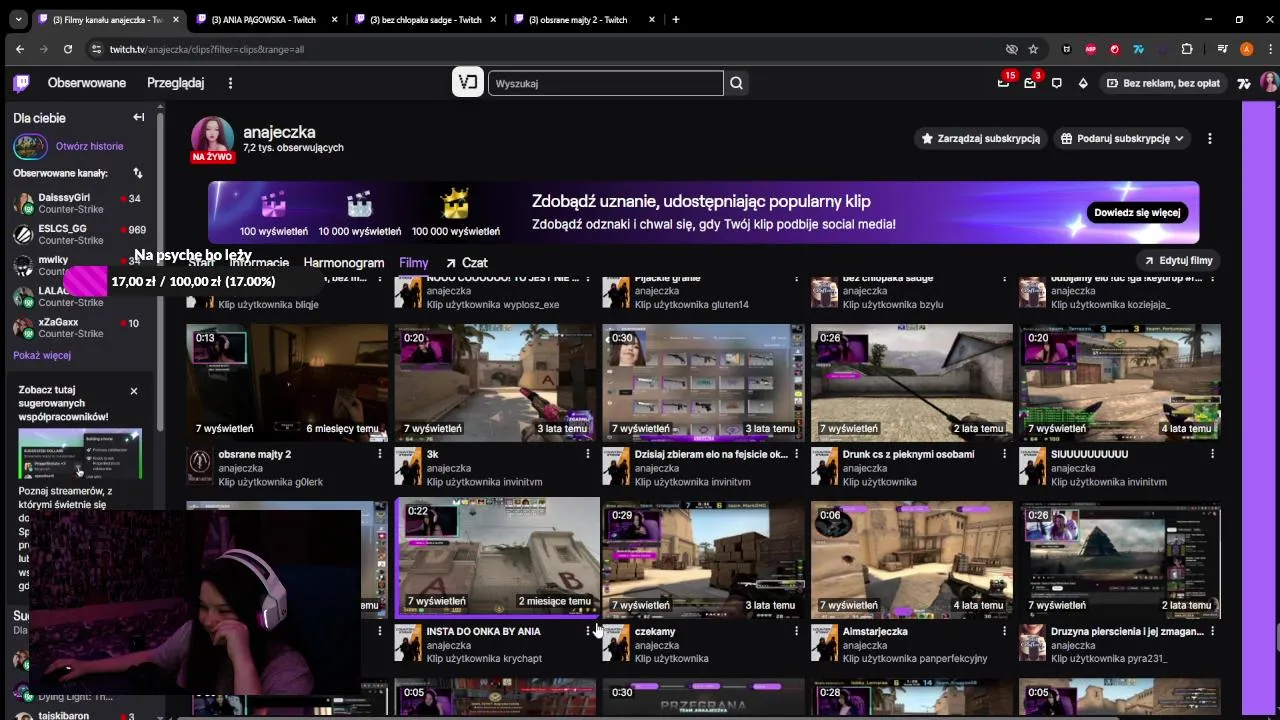The width and height of the screenshot is (1280, 720).
Task: Open Klip użytkownika pyra231_ link
Action: 1109,659
